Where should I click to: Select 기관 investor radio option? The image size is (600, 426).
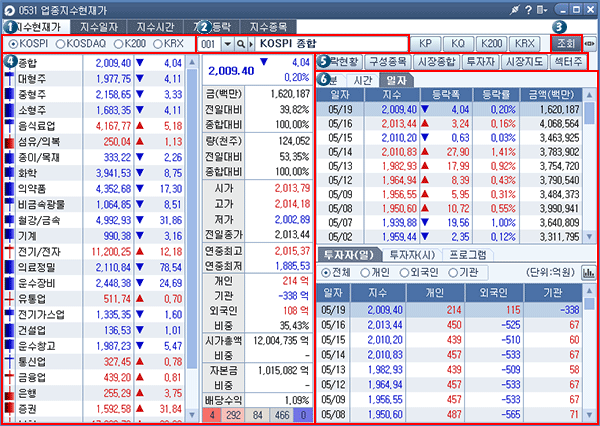pos(453,273)
